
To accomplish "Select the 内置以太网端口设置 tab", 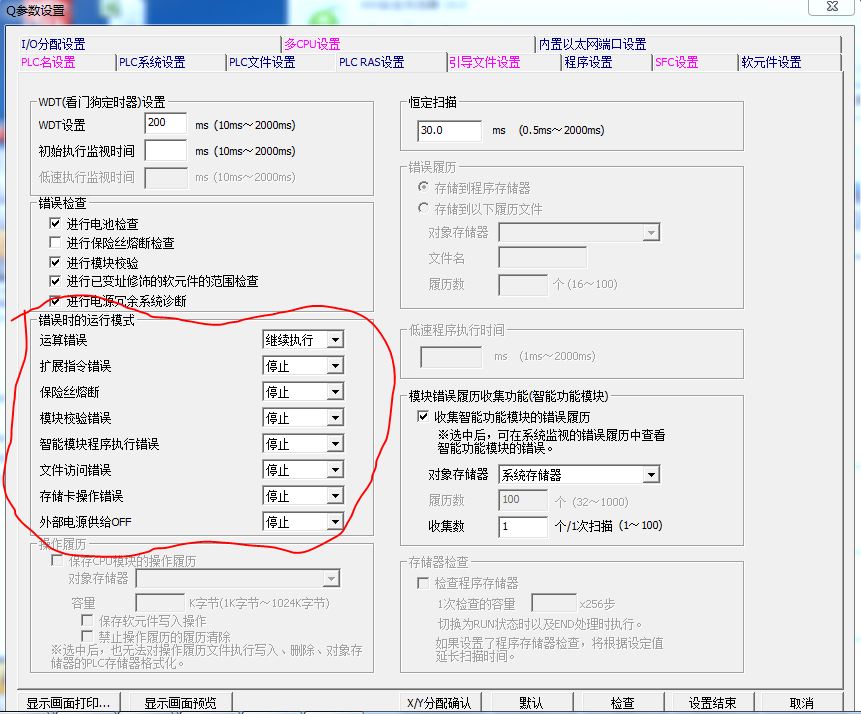I will (x=592, y=44).
